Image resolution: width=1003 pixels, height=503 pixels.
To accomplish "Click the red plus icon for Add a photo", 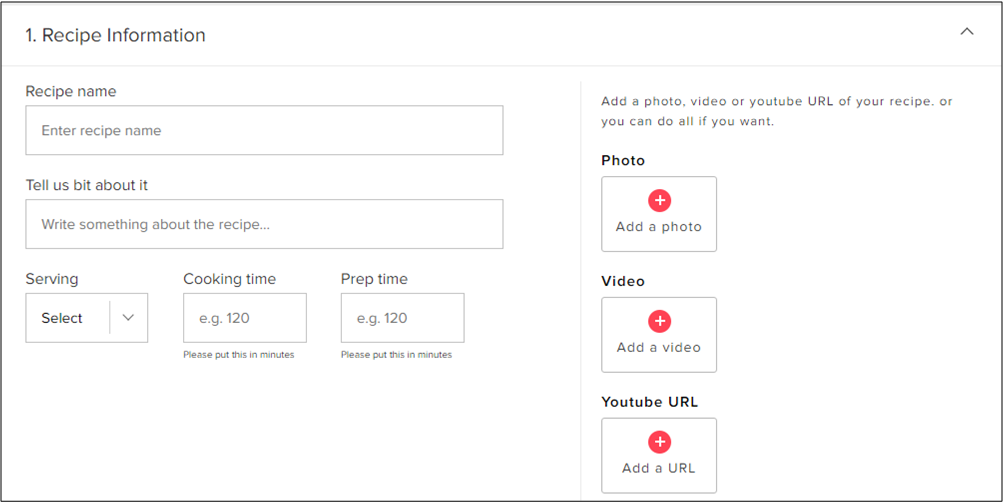I will (659, 200).
